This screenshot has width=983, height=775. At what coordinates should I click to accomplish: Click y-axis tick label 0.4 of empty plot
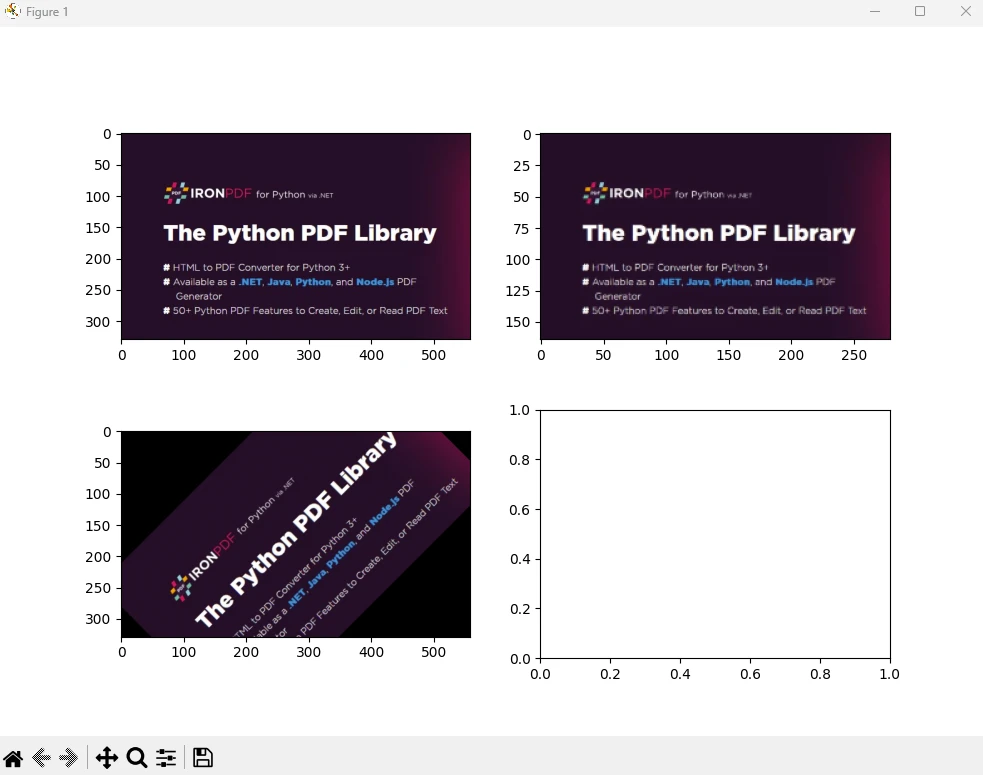[x=520, y=559]
